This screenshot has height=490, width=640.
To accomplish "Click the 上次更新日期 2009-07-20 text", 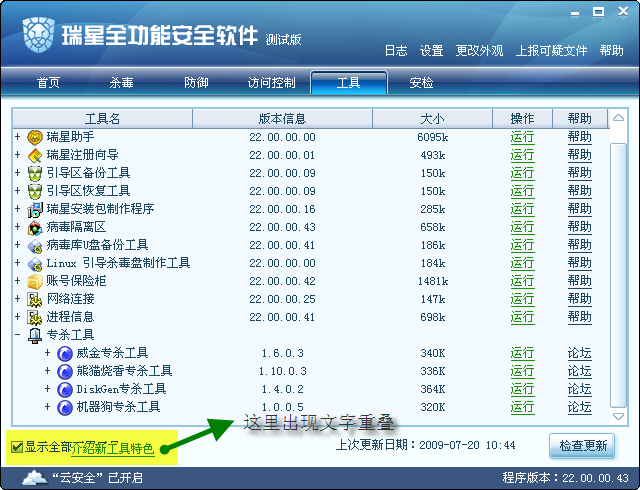I will tap(425, 445).
